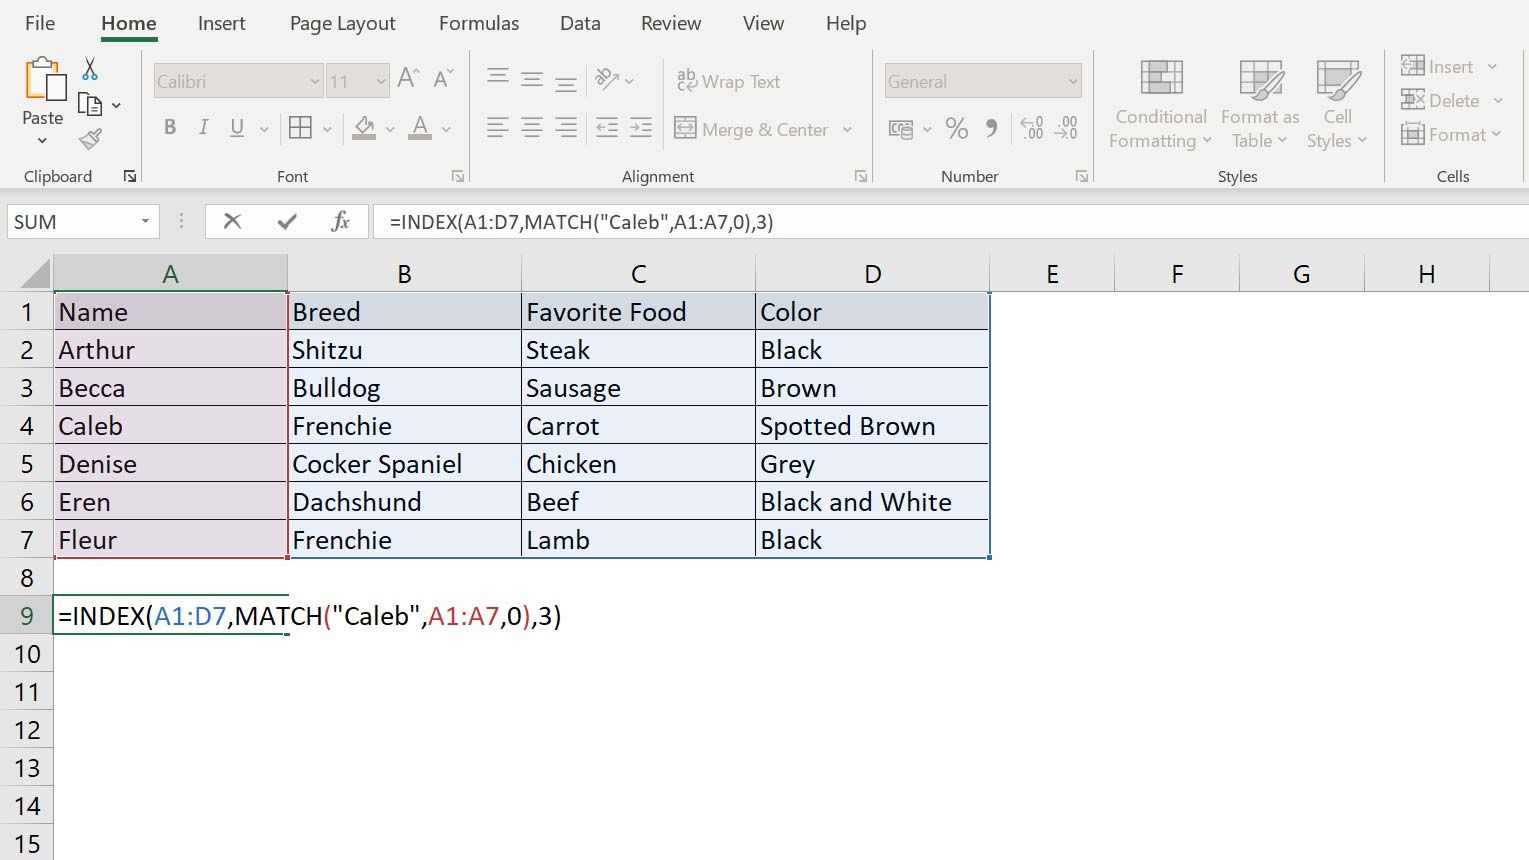Screen dimensions: 1529x860
Task: Confirm the formula with the checkmark
Action: pyautogui.click(x=287, y=221)
